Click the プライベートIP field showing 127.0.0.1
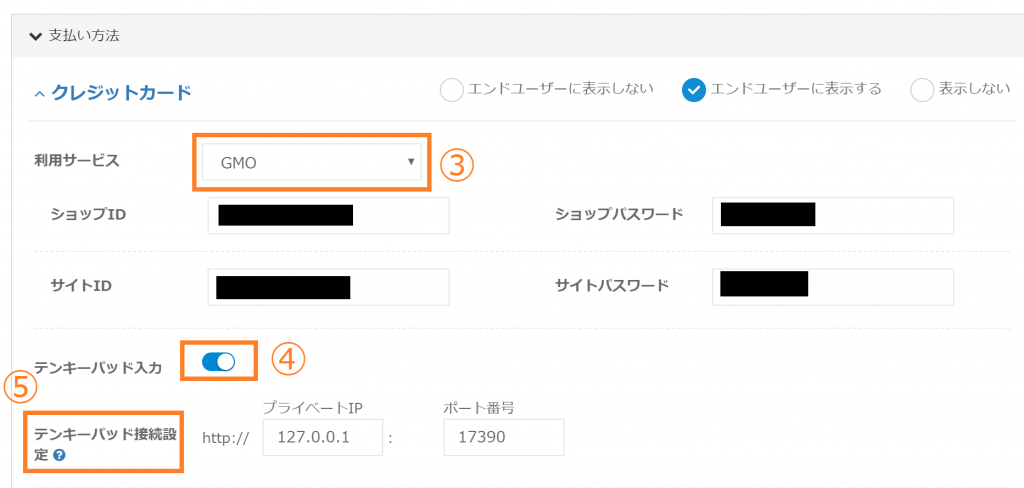The image size is (1024, 488). pyautogui.click(x=322, y=437)
